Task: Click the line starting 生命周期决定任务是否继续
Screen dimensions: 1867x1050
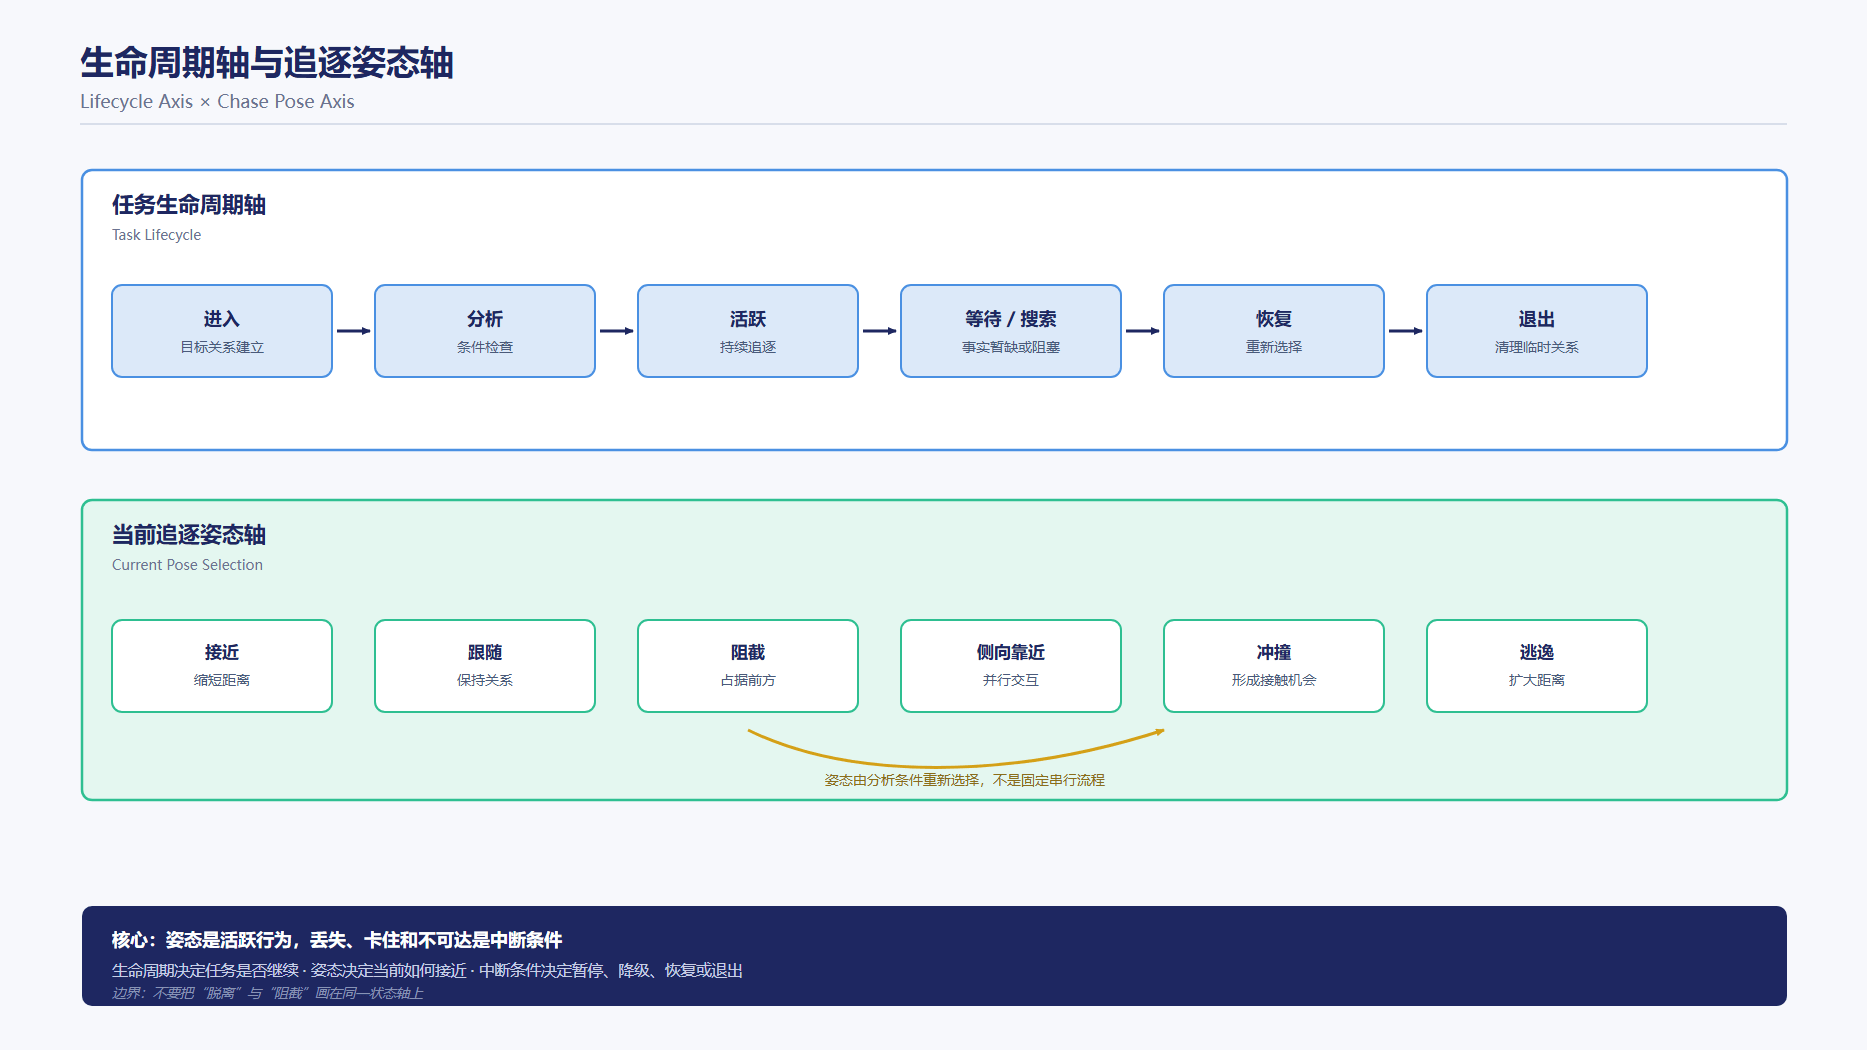Action: (x=427, y=971)
